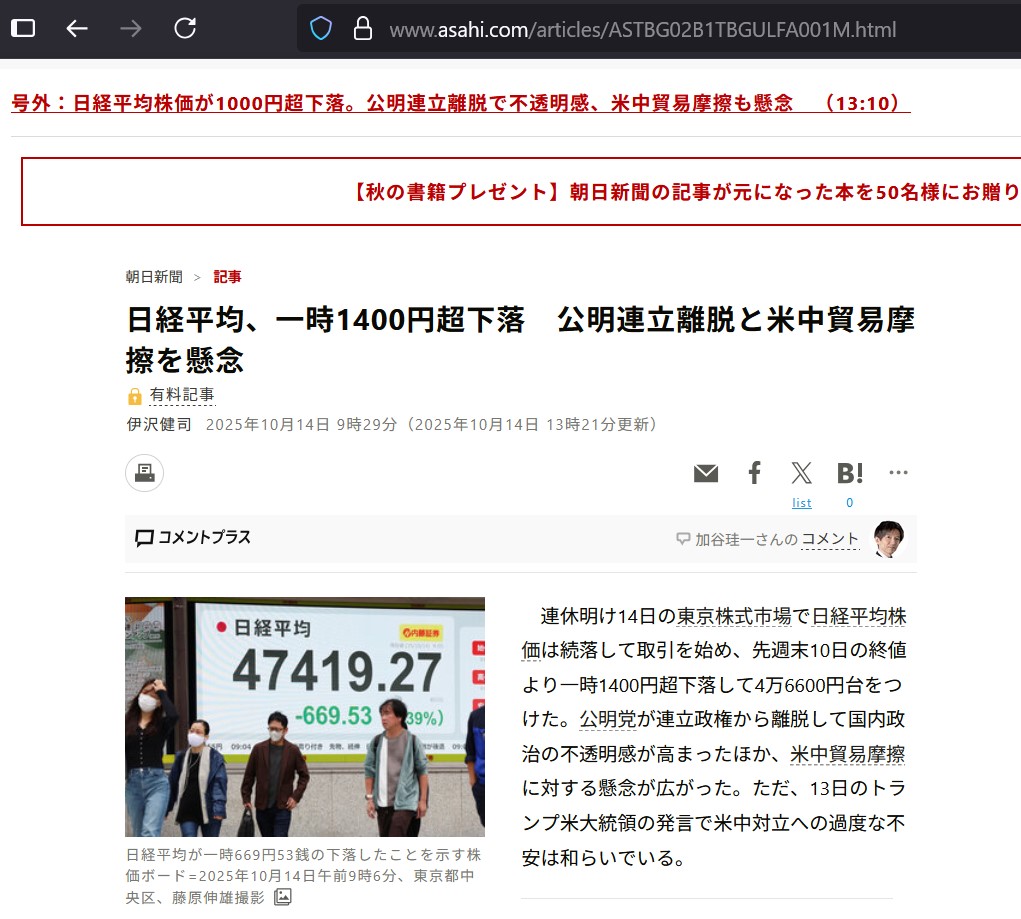Image resolution: width=1021 pixels, height=919 pixels.
Task: Click the asahi.com URL address bar
Action: [x=640, y=30]
